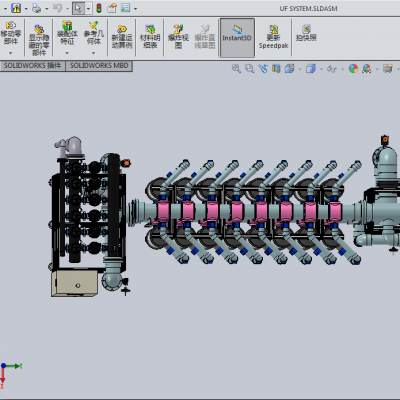Click the Take Snapshot (拍快照) icon
Image resolution: width=400 pixels, height=400 pixels.
[306, 33]
